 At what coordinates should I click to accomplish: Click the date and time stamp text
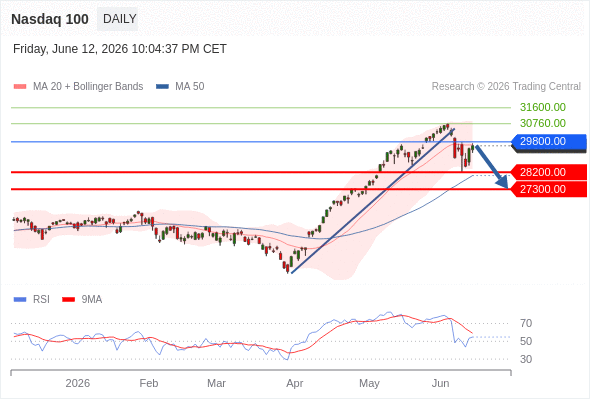[x=120, y=49]
